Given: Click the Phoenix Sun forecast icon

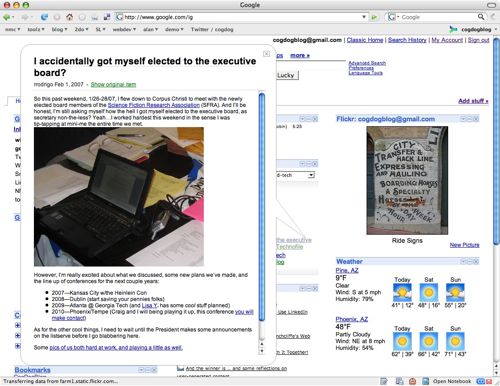Looking at the screenshot, I should pyautogui.click(x=456, y=341).
